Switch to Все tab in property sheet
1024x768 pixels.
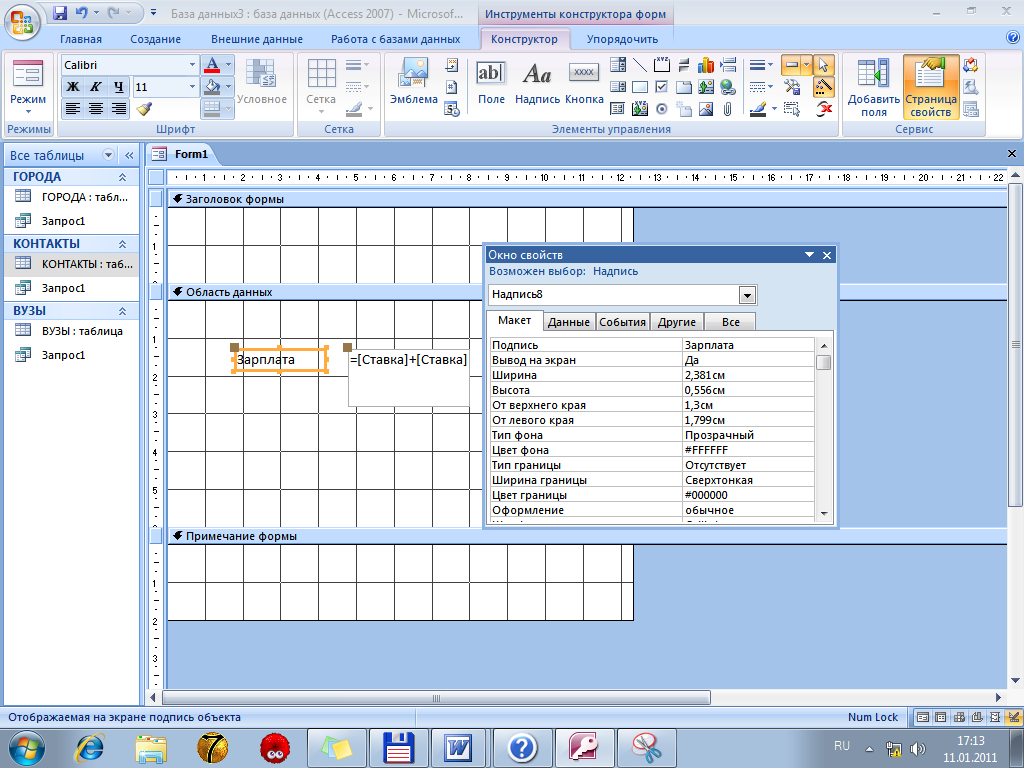731,322
